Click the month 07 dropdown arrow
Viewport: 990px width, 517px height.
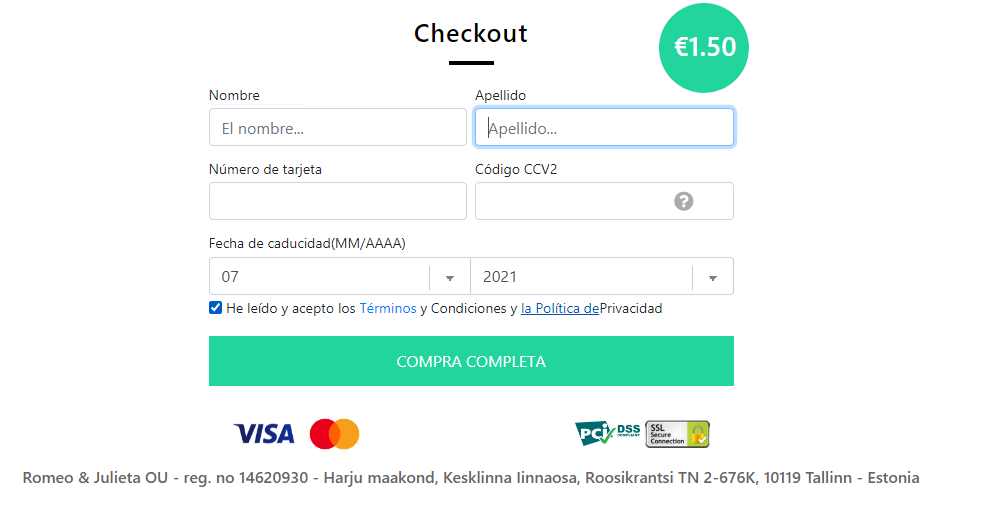click(x=450, y=278)
